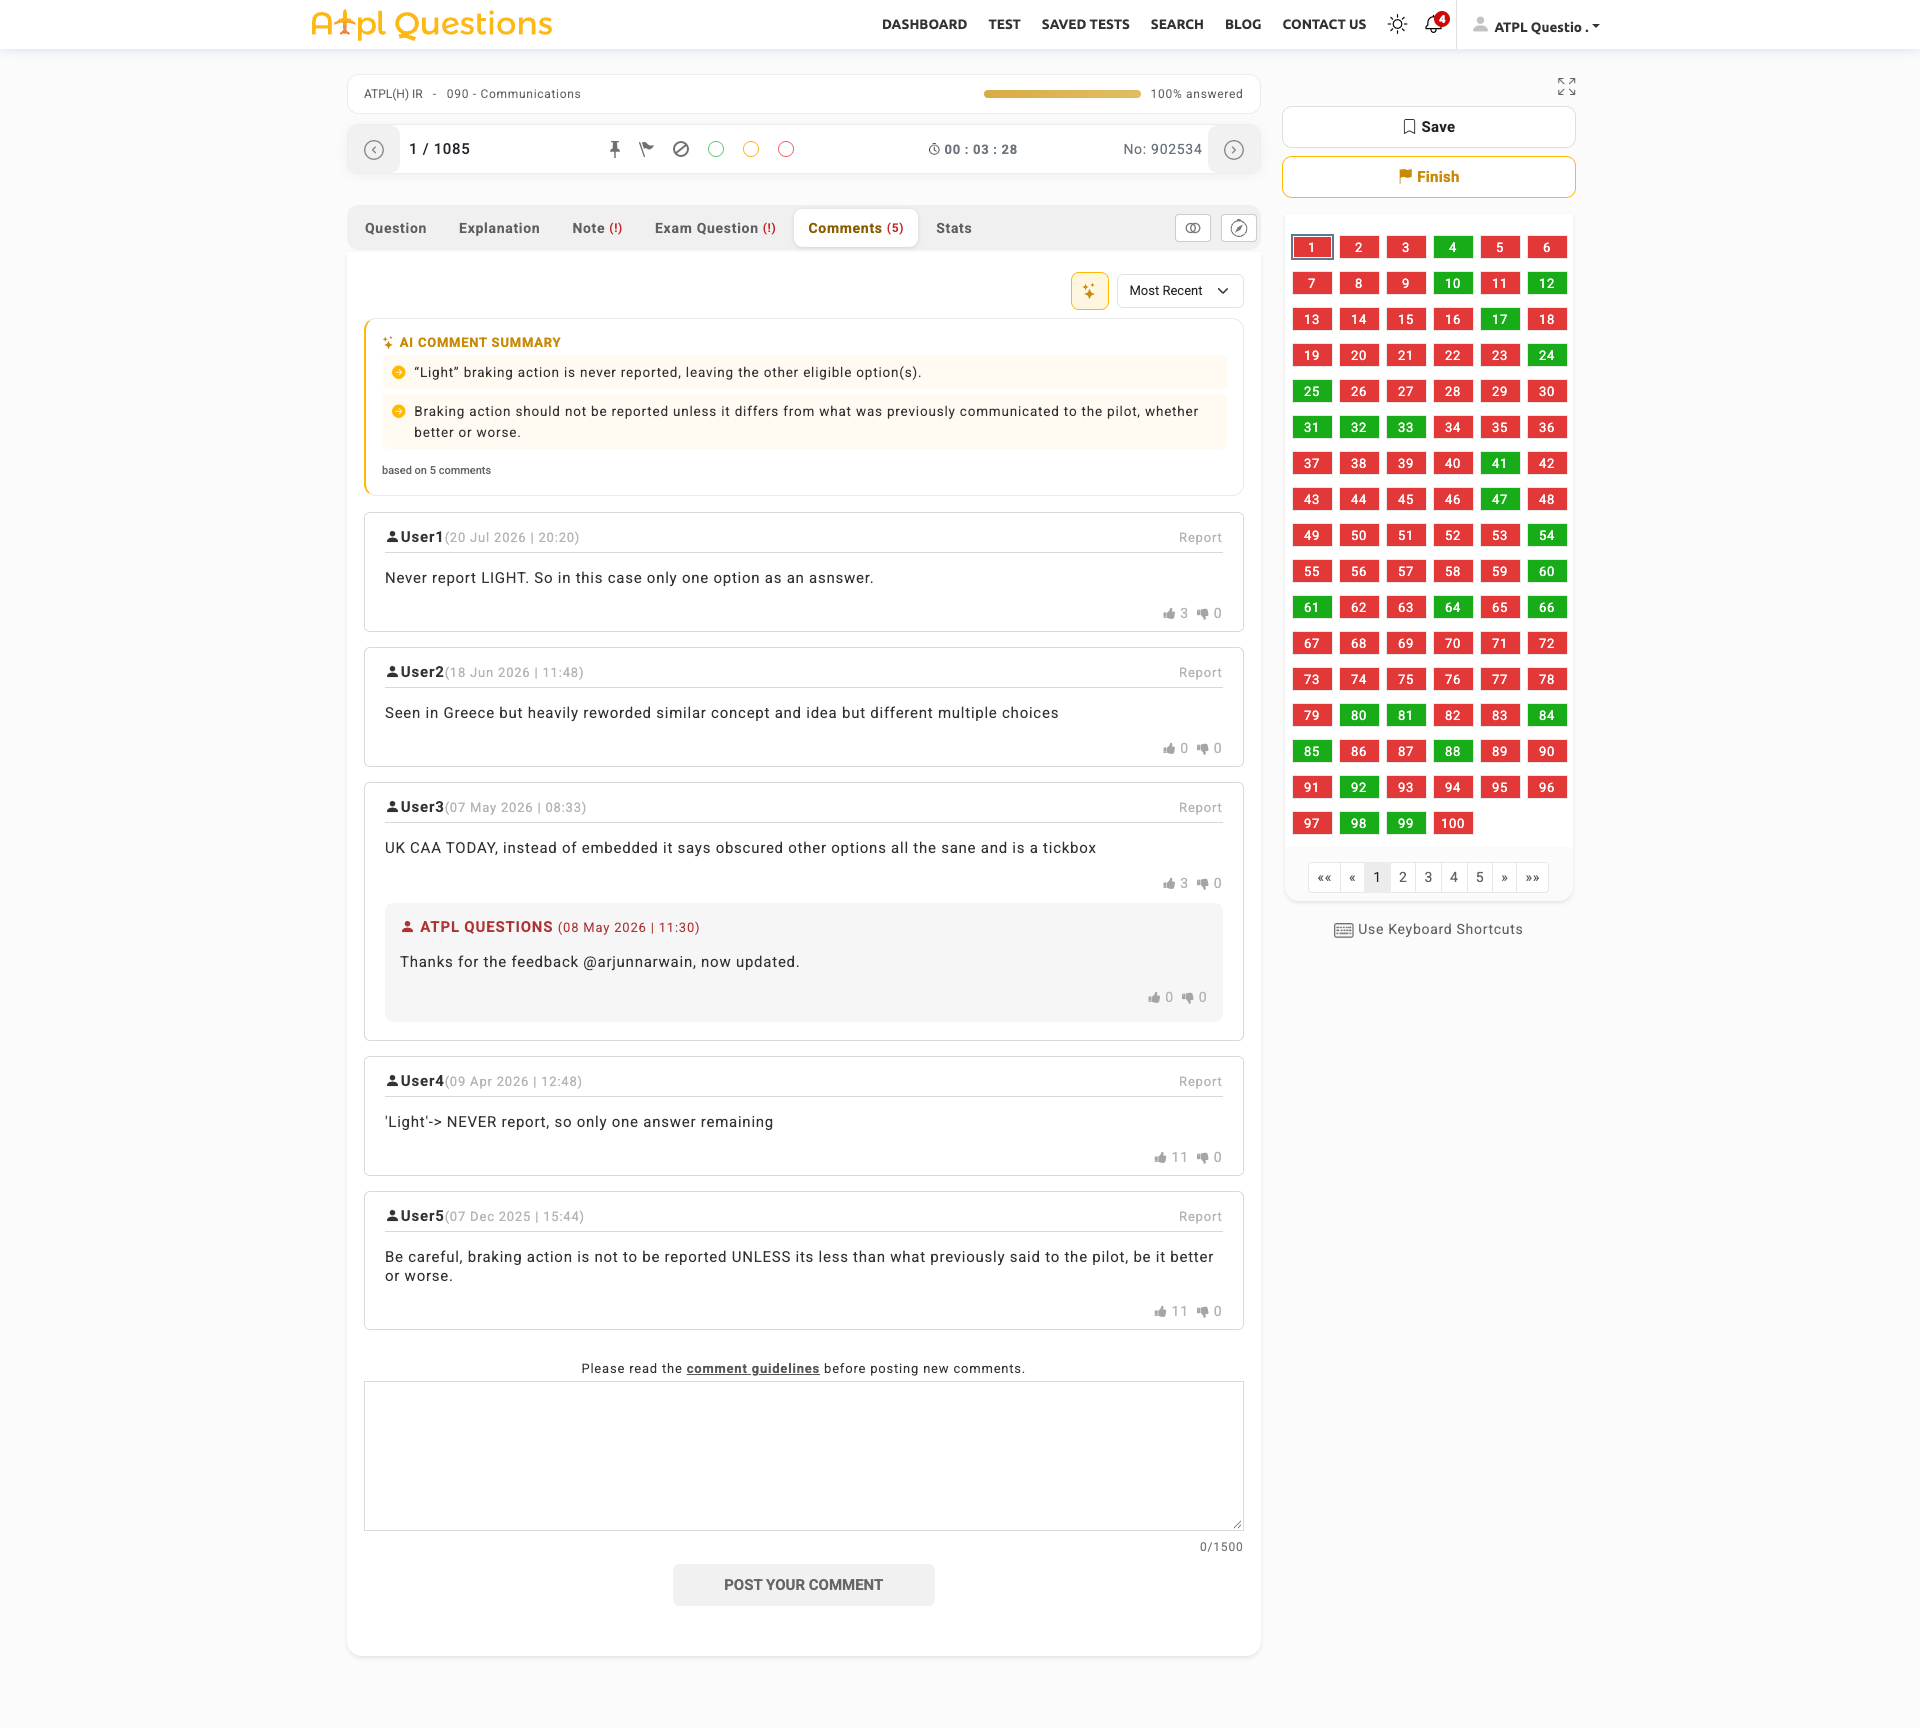Click the compass icon beside tabs
Image resolution: width=1920 pixels, height=1728 pixels.
1238,228
